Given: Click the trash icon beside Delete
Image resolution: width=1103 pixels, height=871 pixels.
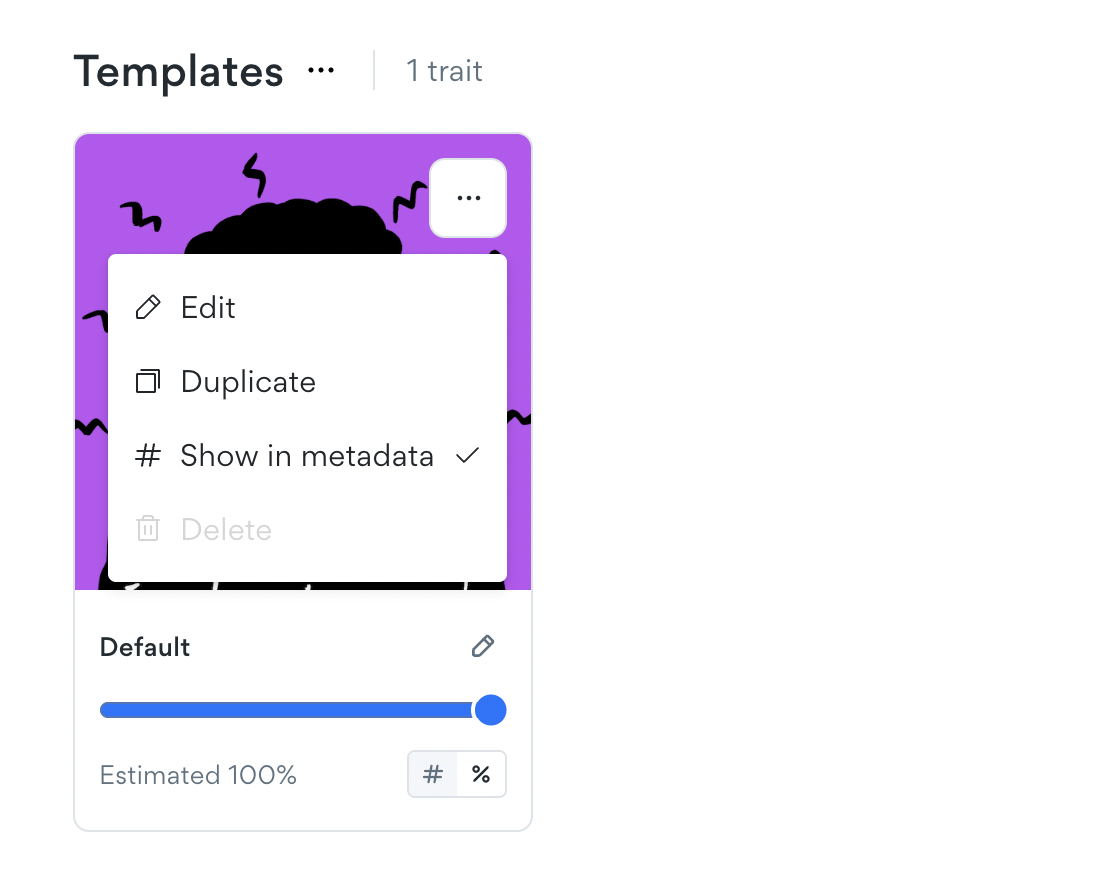Looking at the screenshot, I should (148, 529).
